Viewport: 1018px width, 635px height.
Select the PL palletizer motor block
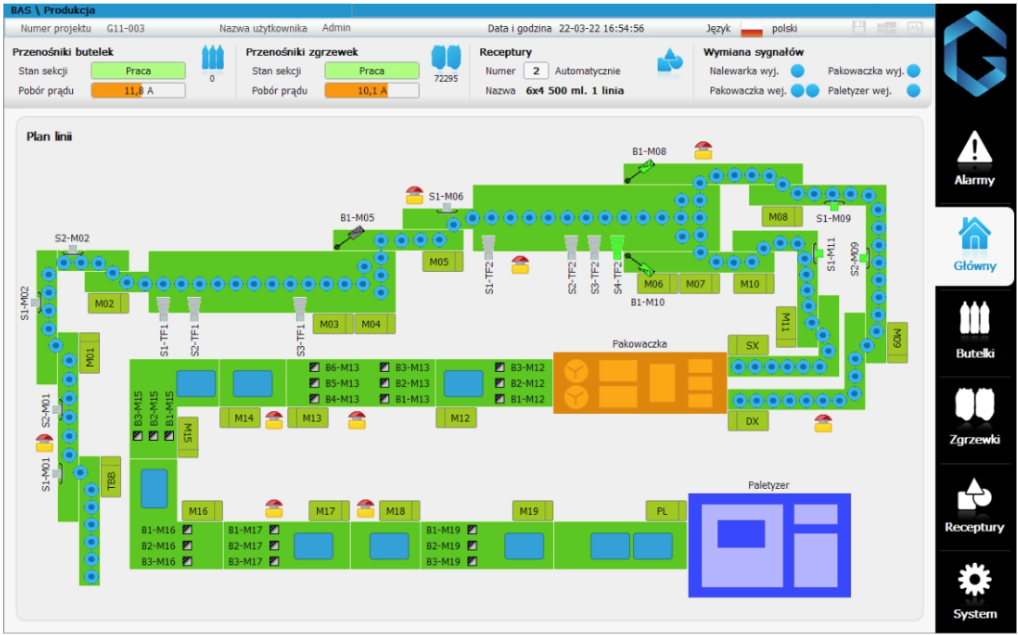point(666,511)
